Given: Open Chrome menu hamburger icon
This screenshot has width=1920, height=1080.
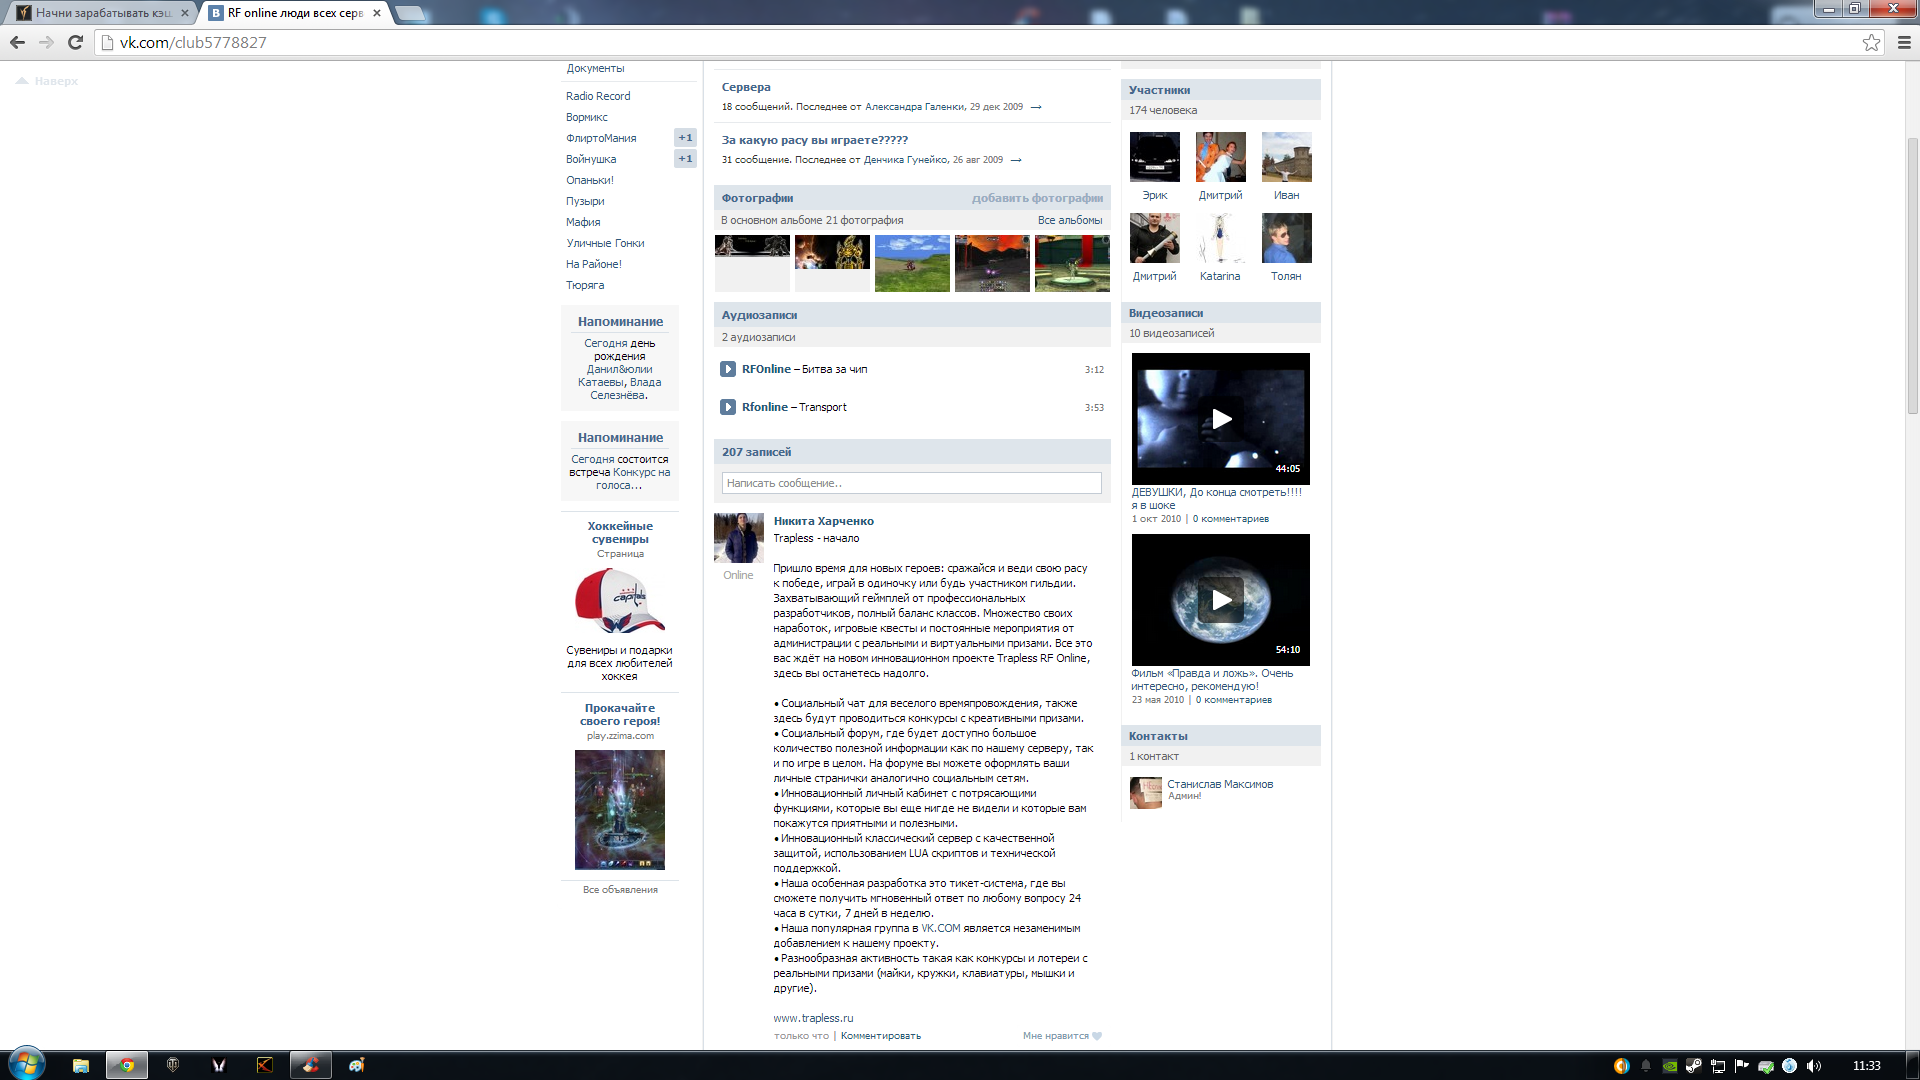Looking at the screenshot, I should (1904, 42).
